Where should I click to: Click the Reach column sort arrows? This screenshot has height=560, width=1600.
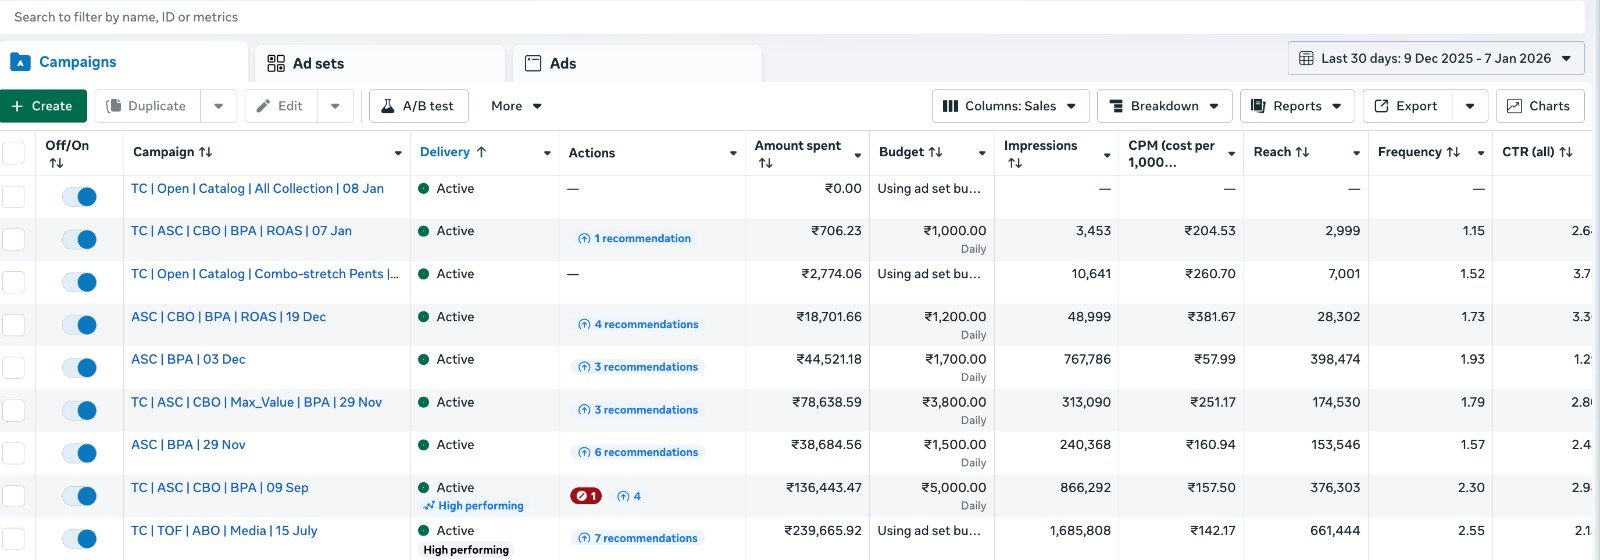[1302, 152]
